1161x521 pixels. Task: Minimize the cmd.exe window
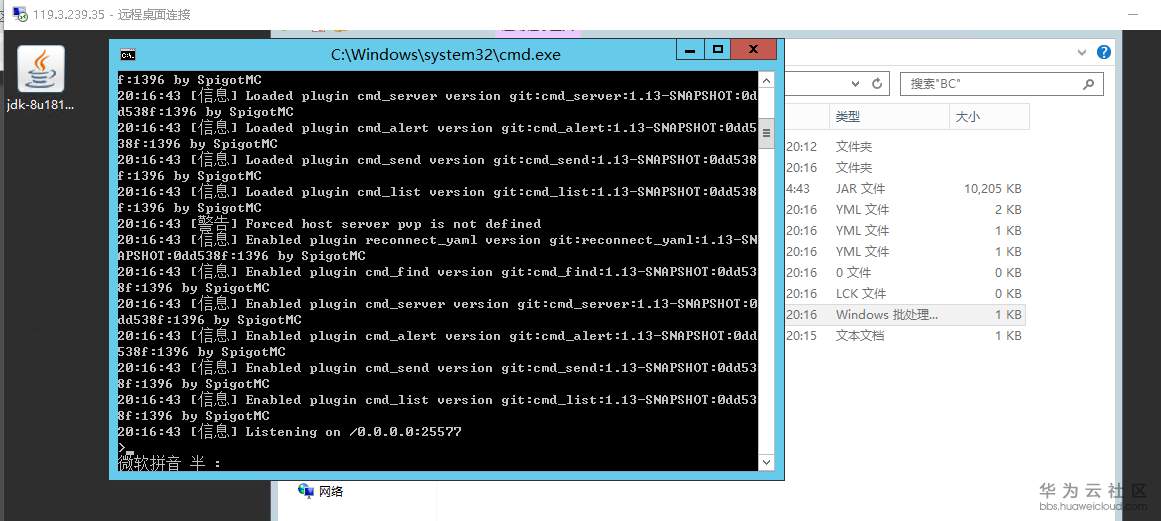pyautogui.click(x=690, y=50)
